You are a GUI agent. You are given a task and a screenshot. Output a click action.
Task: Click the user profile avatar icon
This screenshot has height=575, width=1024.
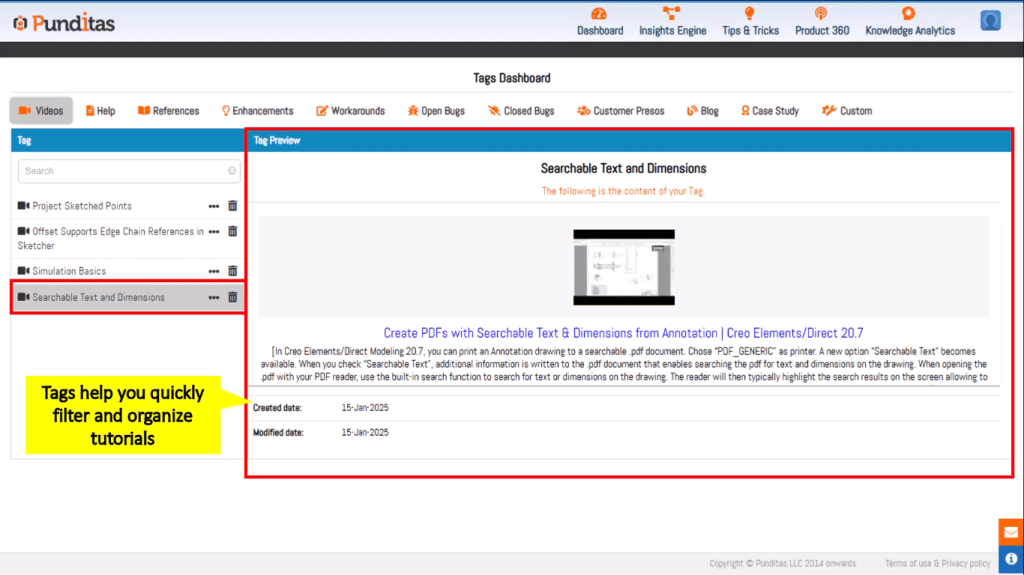pos(990,20)
